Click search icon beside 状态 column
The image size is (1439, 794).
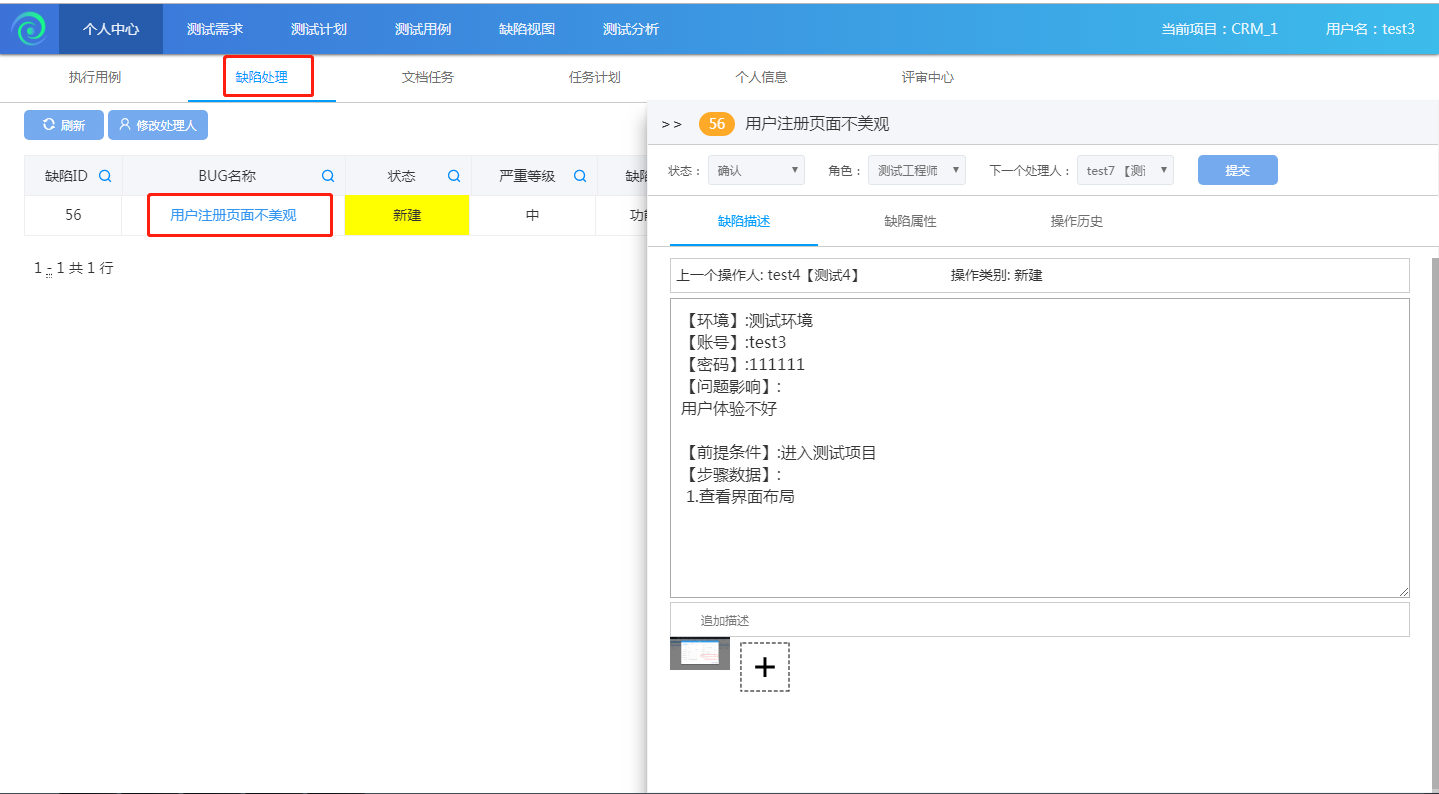(454, 176)
